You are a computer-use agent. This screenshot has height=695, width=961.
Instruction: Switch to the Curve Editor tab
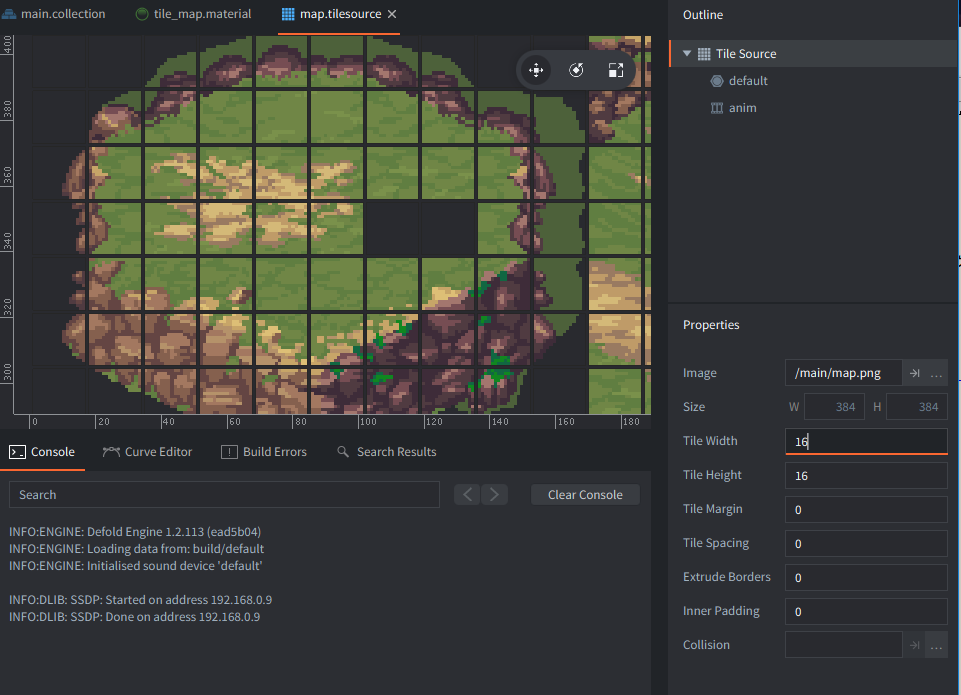pos(147,452)
